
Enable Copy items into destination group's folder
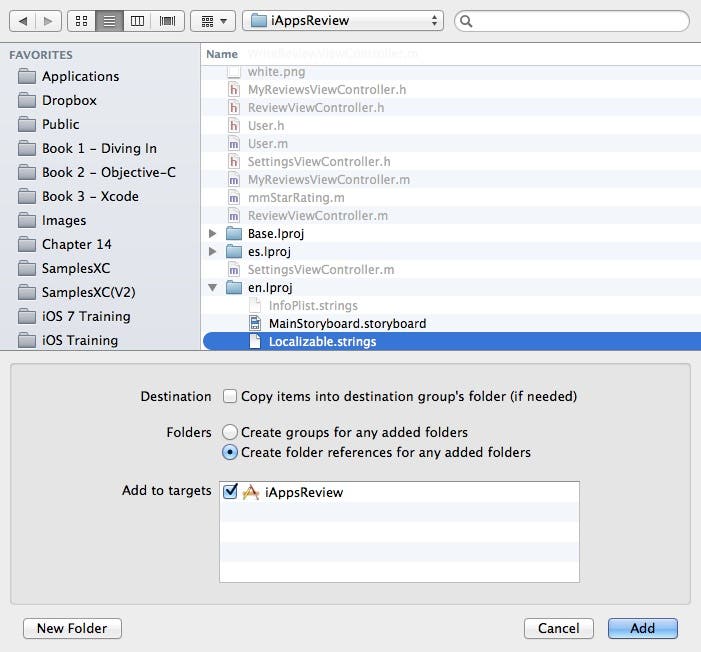[x=230, y=396]
